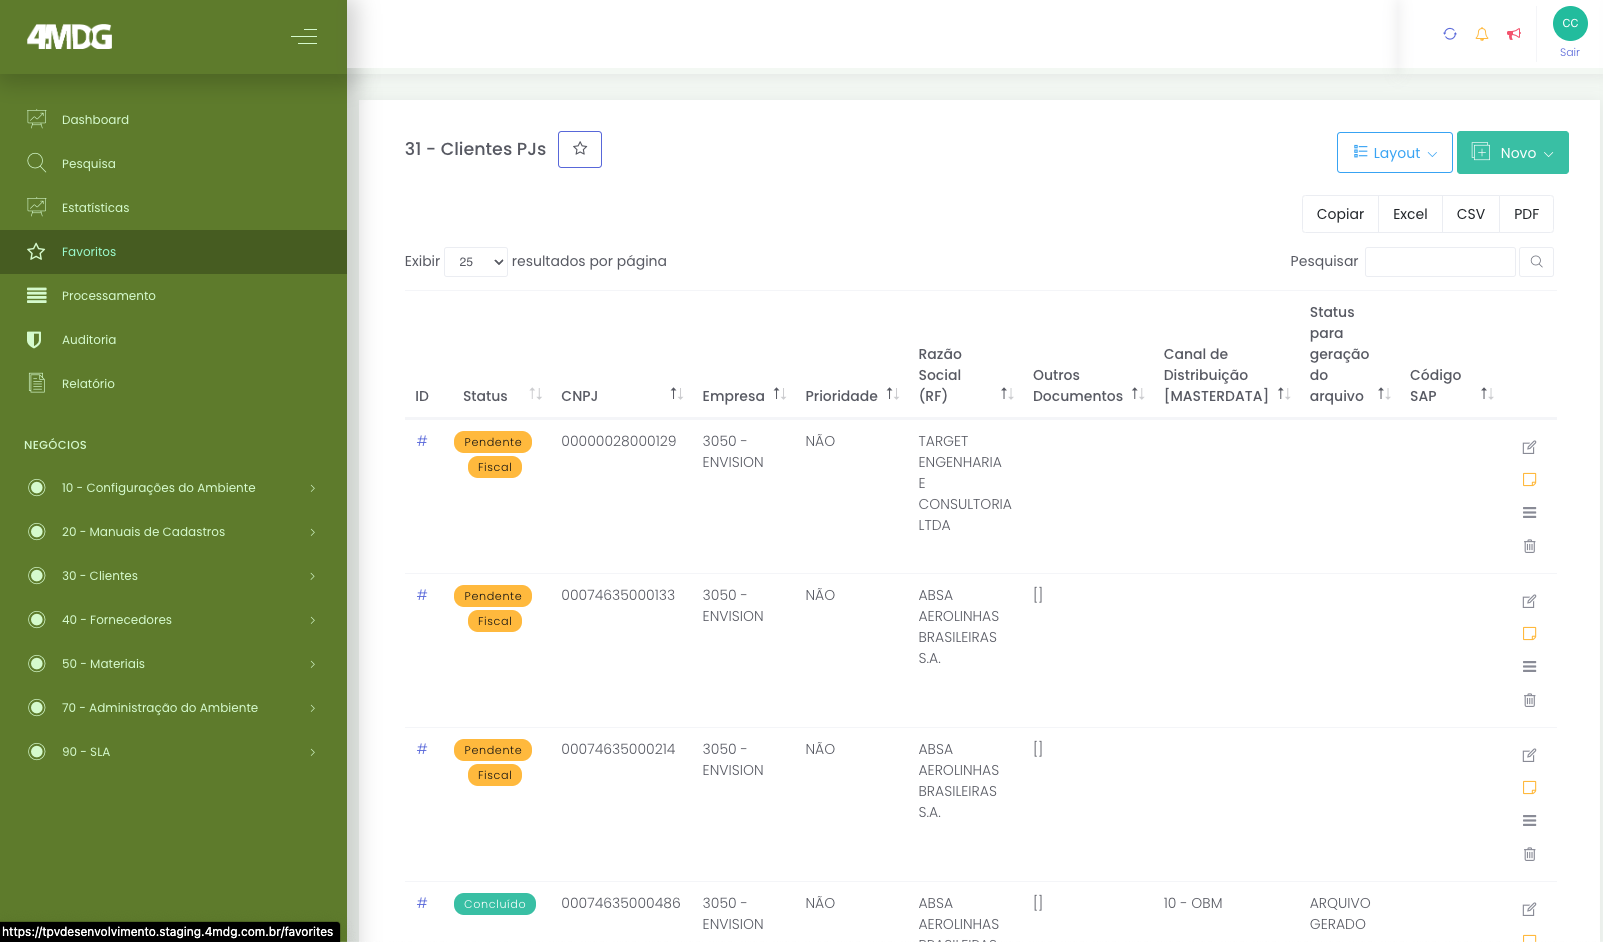
Task: Export the table using the PDF button
Action: coord(1526,213)
